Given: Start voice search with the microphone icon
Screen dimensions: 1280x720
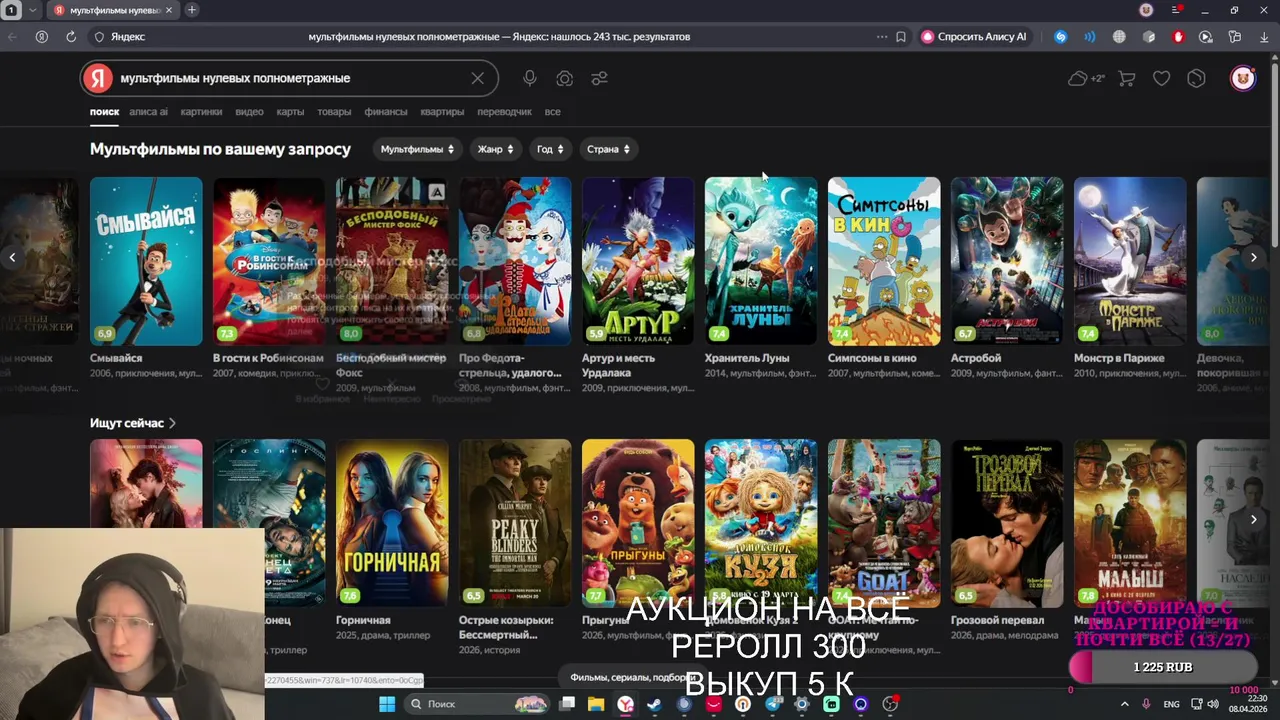Looking at the screenshot, I should [x=530, y=78].
